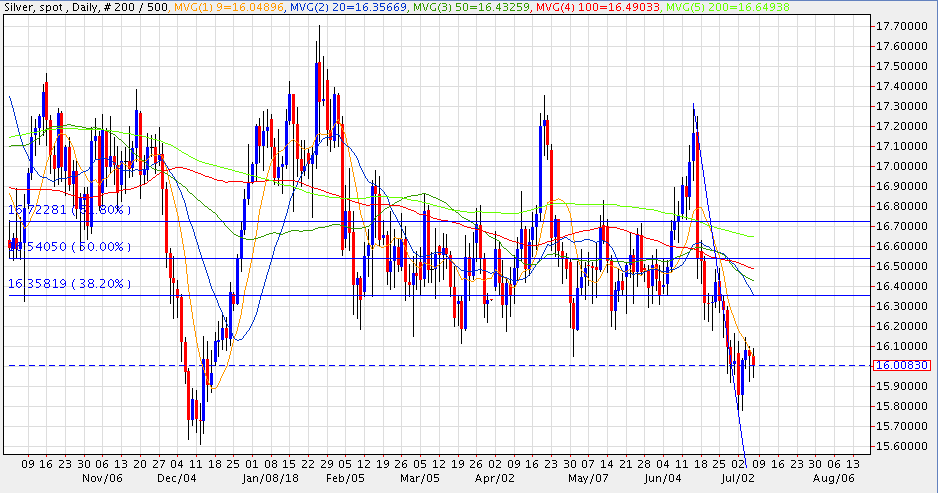Select the MVG(5) 200=16.64938 legend
This screenshot has width=938, height=493.
[x=727, y=7]
